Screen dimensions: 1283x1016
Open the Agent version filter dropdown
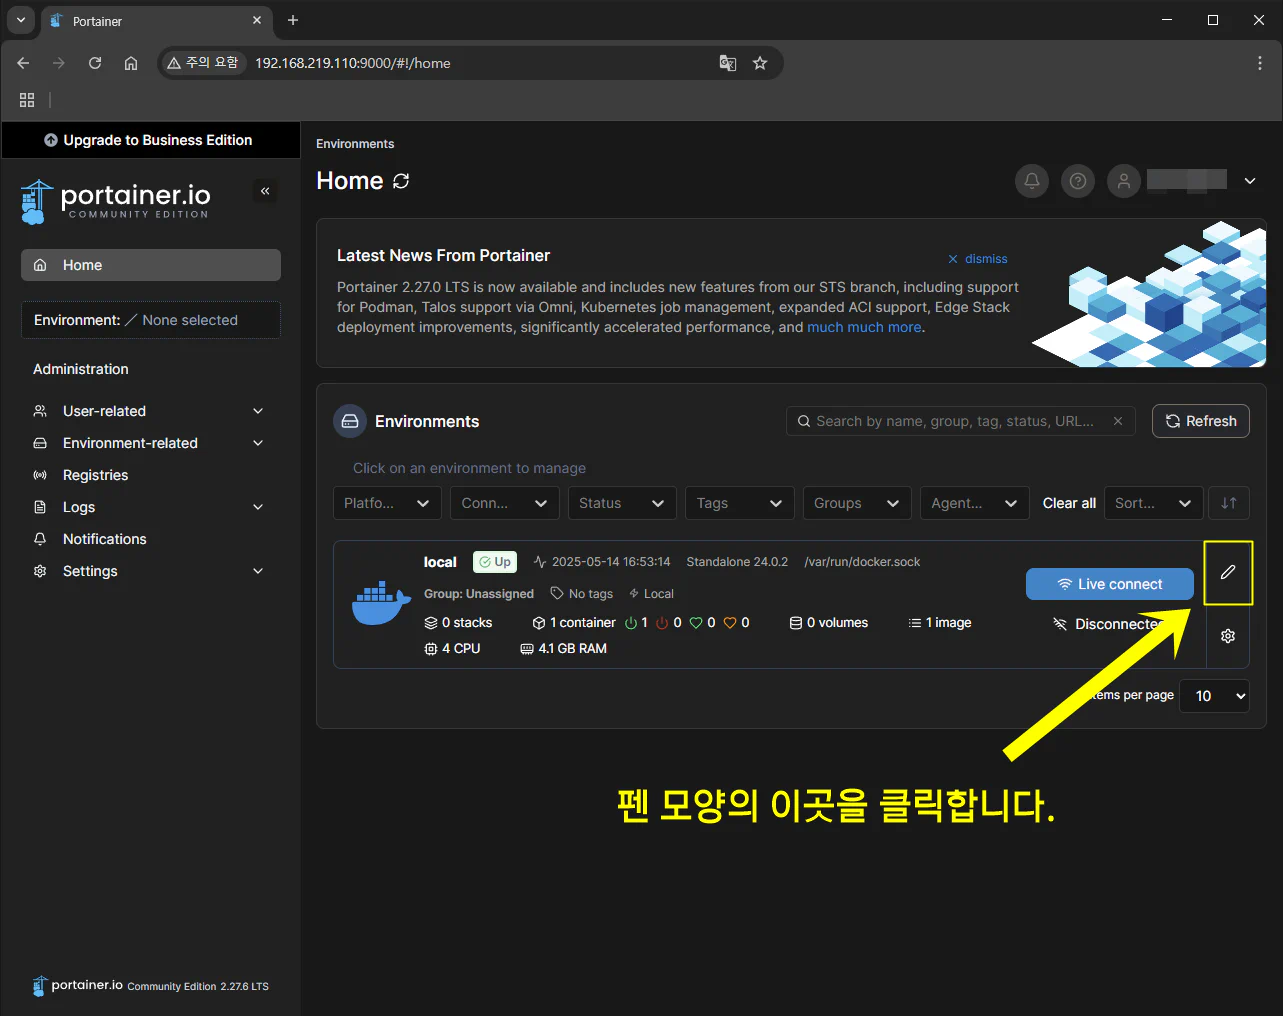(975, 503)
